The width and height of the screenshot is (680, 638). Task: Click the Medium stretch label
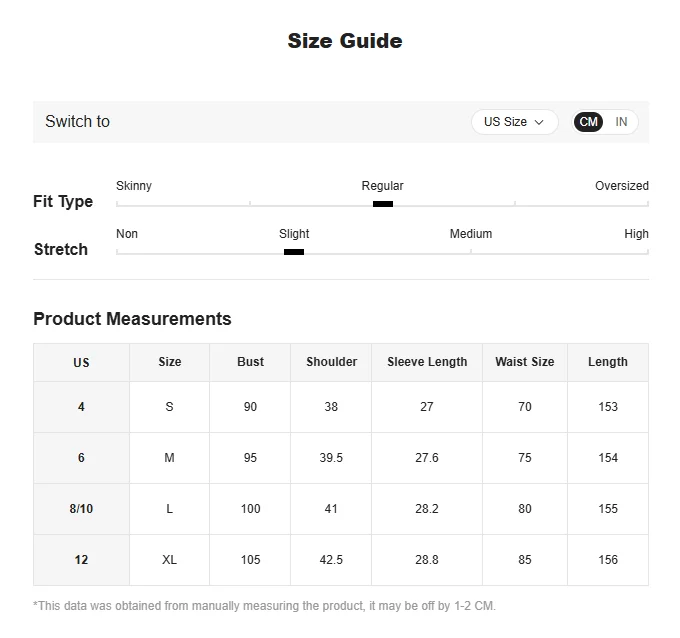(x=470, y=234)
